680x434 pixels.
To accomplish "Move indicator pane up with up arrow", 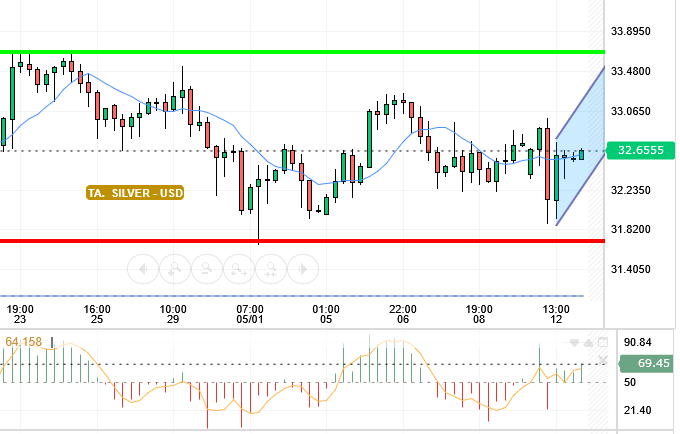I will (588, 343).
